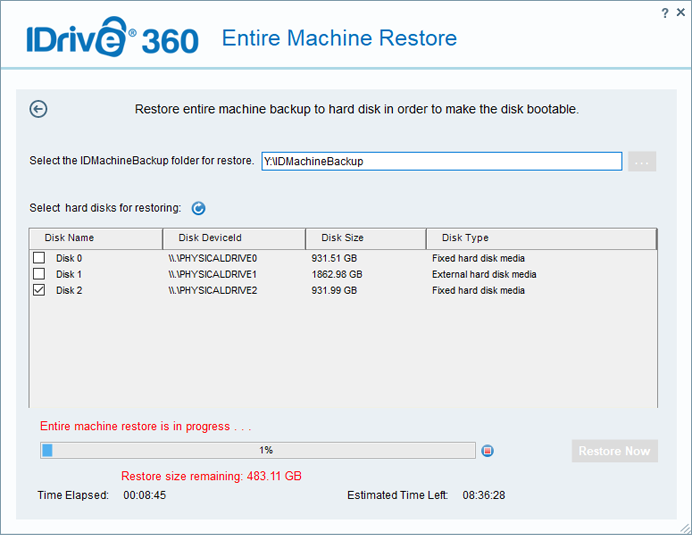The image size is (692, 535).
Task: Click the Entire Machine Restore title text
Action: tap(339, 38)
